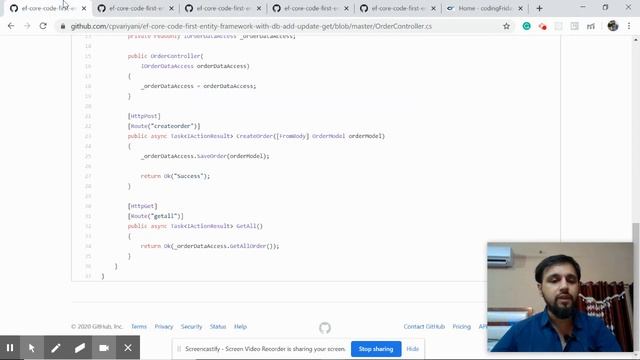This screenshot has width=640, height=360.
Task: Reload the GitHub page
Action: point(43,26)
